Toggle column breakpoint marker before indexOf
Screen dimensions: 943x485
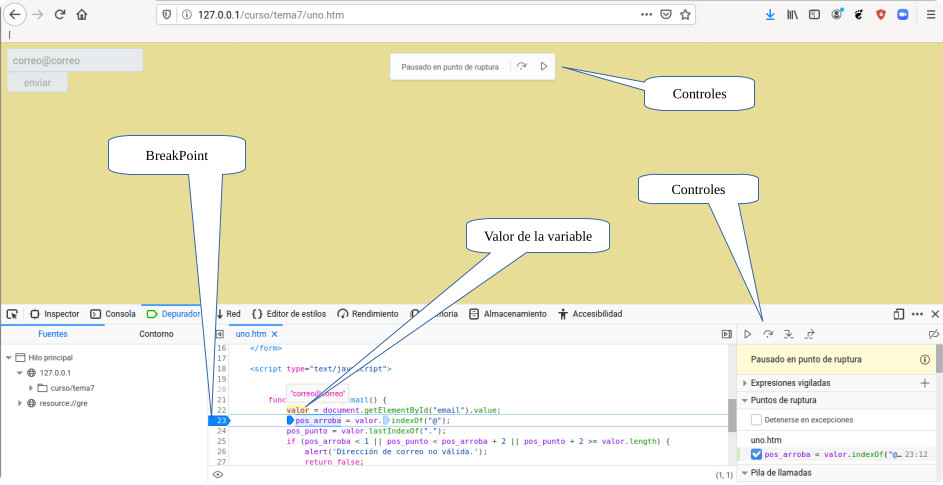pos(386,421)
